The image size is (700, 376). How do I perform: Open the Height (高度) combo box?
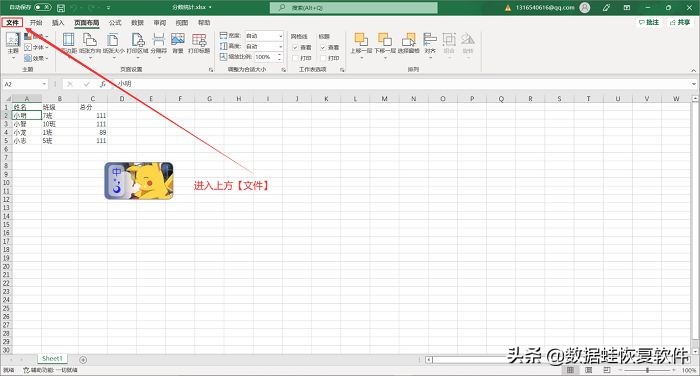[264, 46]
